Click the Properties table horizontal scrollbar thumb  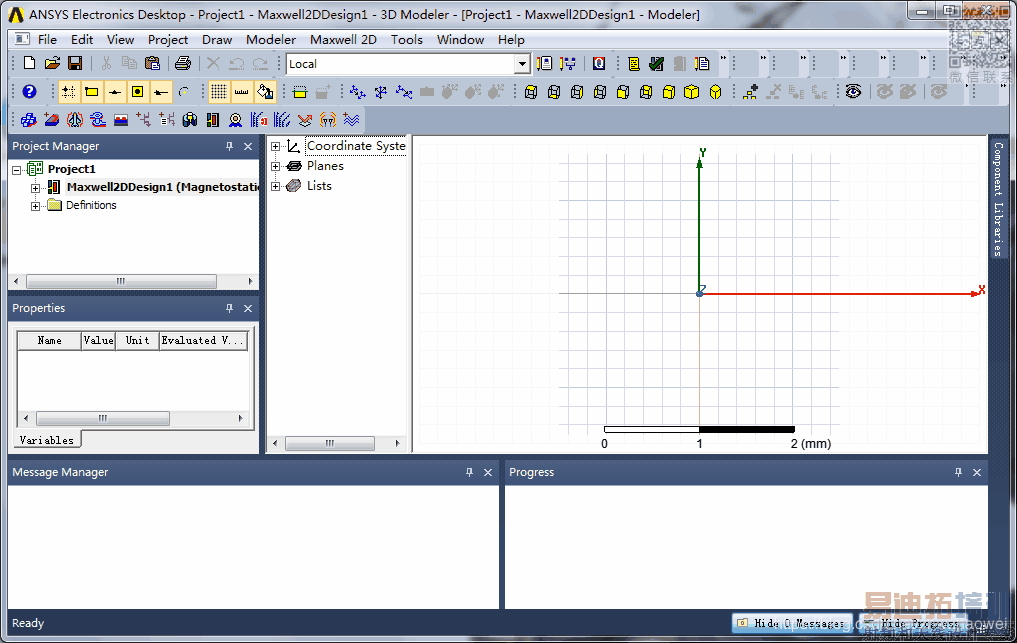pyautogui.click(x=103, y=419)
